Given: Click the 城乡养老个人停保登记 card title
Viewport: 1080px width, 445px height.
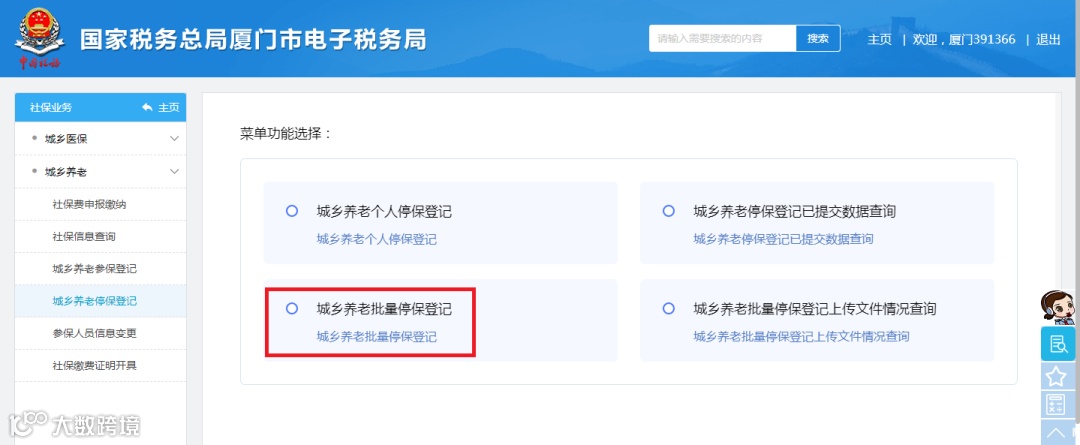Looking at the screenshot, I should 384,211.
